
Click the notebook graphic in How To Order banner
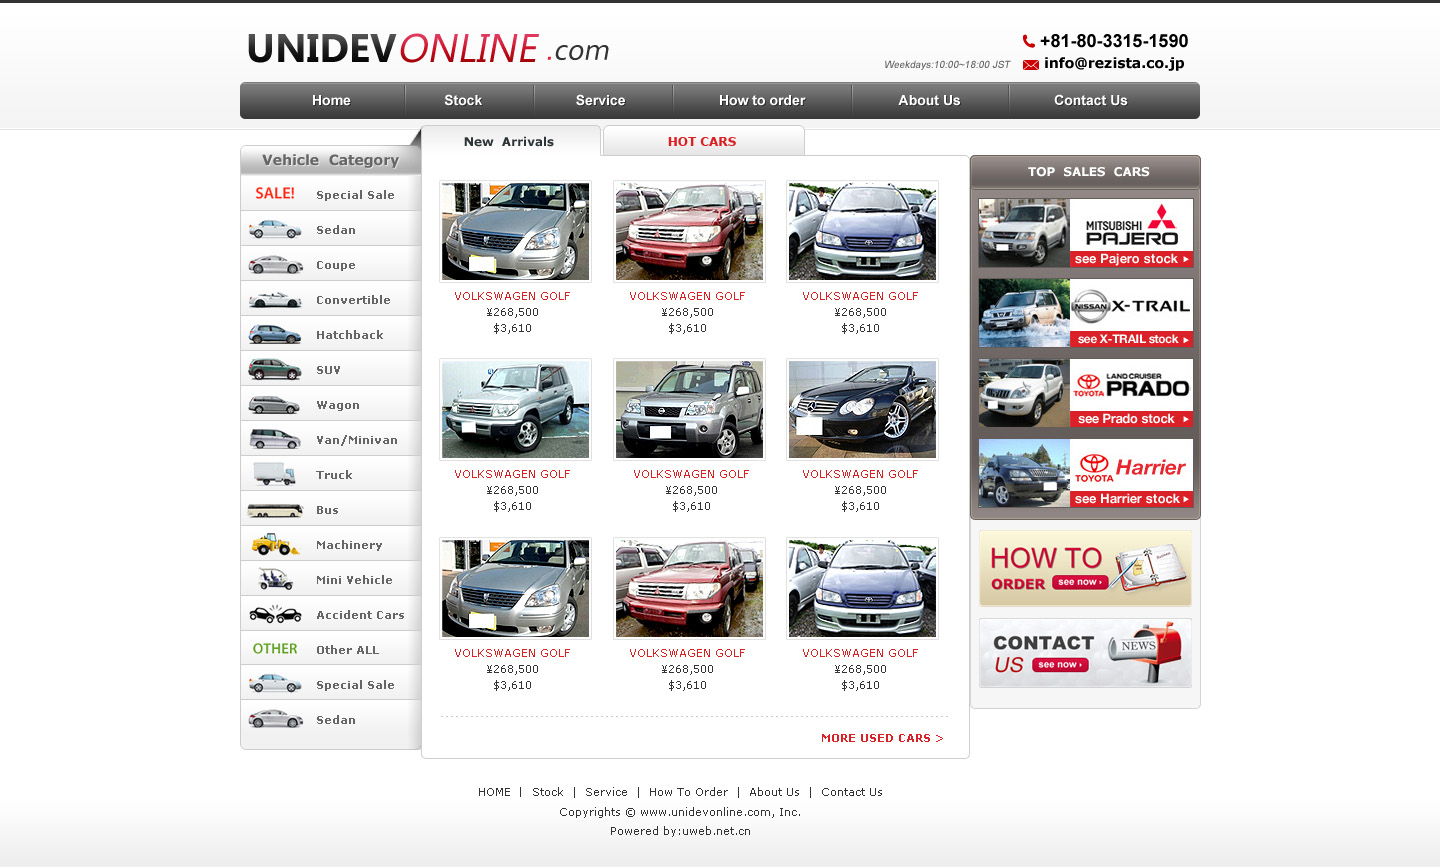[x=1150, y=567]
